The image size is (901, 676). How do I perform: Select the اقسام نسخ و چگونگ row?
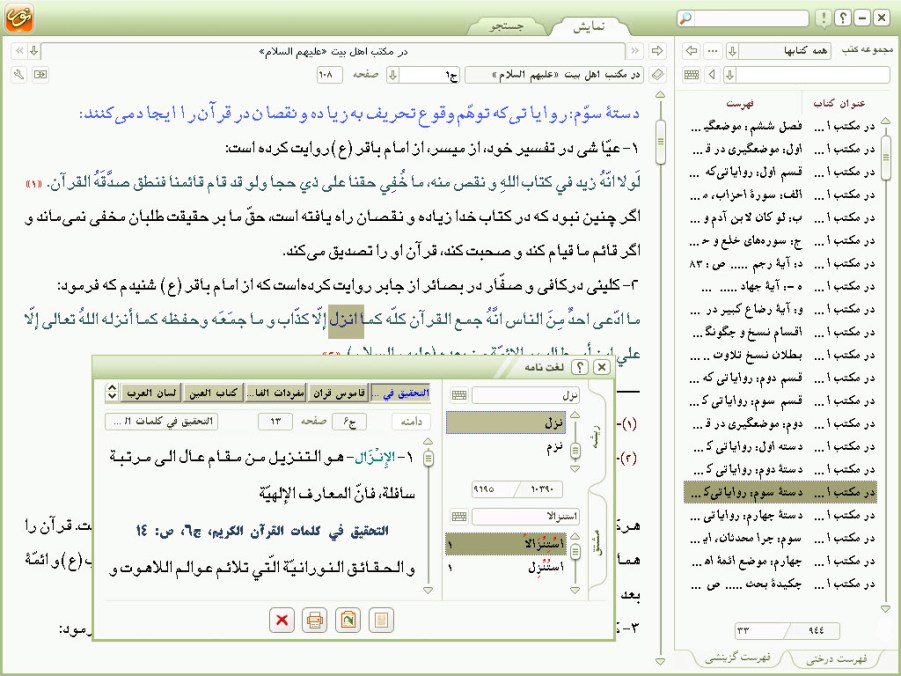(x=780, y=332)
